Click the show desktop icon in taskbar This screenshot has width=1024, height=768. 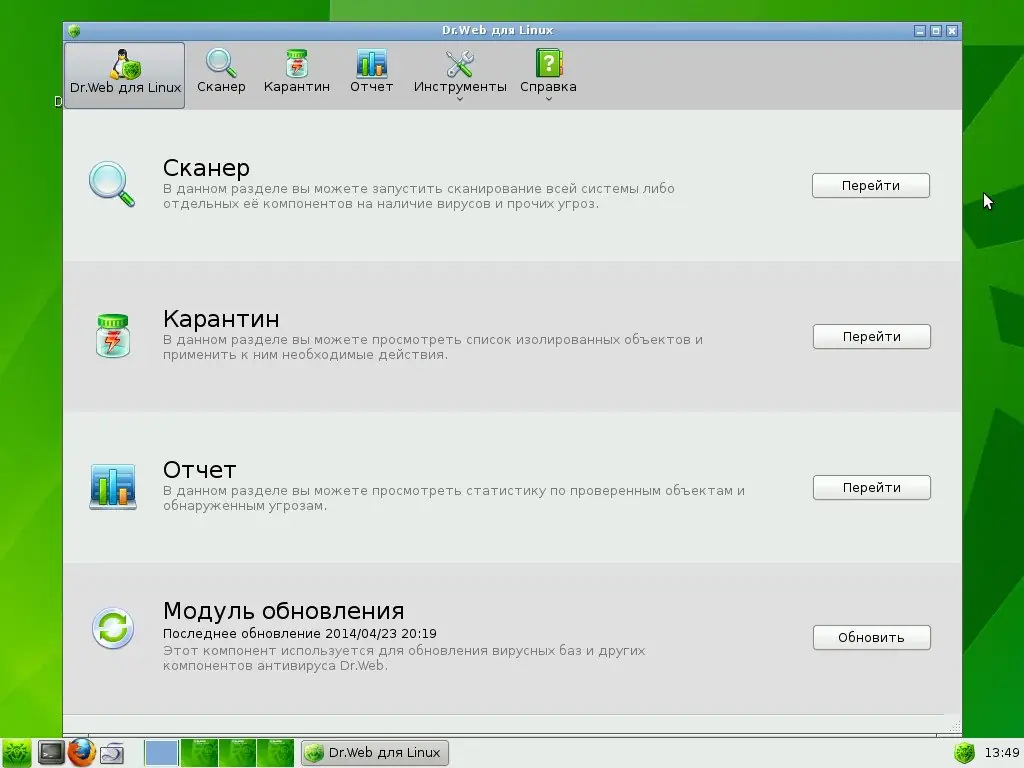112,753
